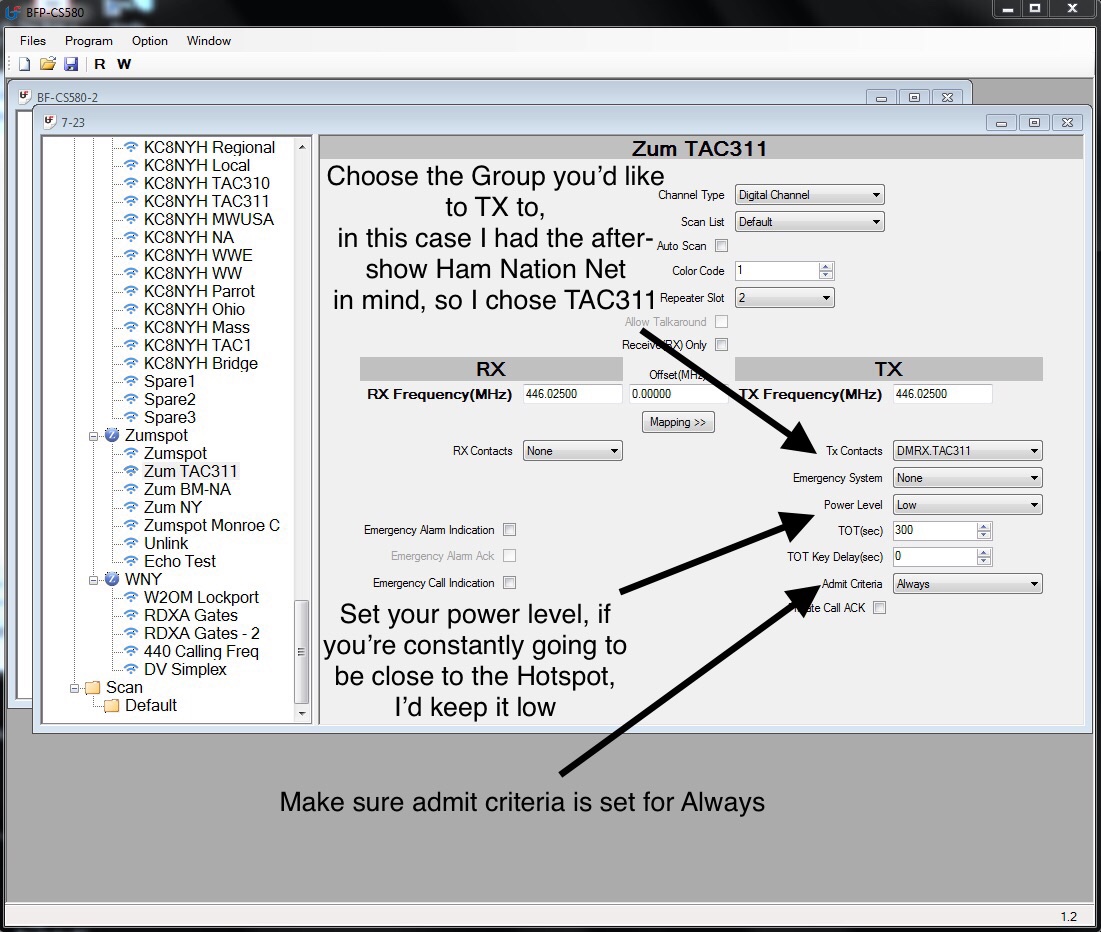The height and width of the screenshot is (932, 1101).
Task: Open the Channel Type dropdown
Action: pyautogui.click(x=809, y=195)
